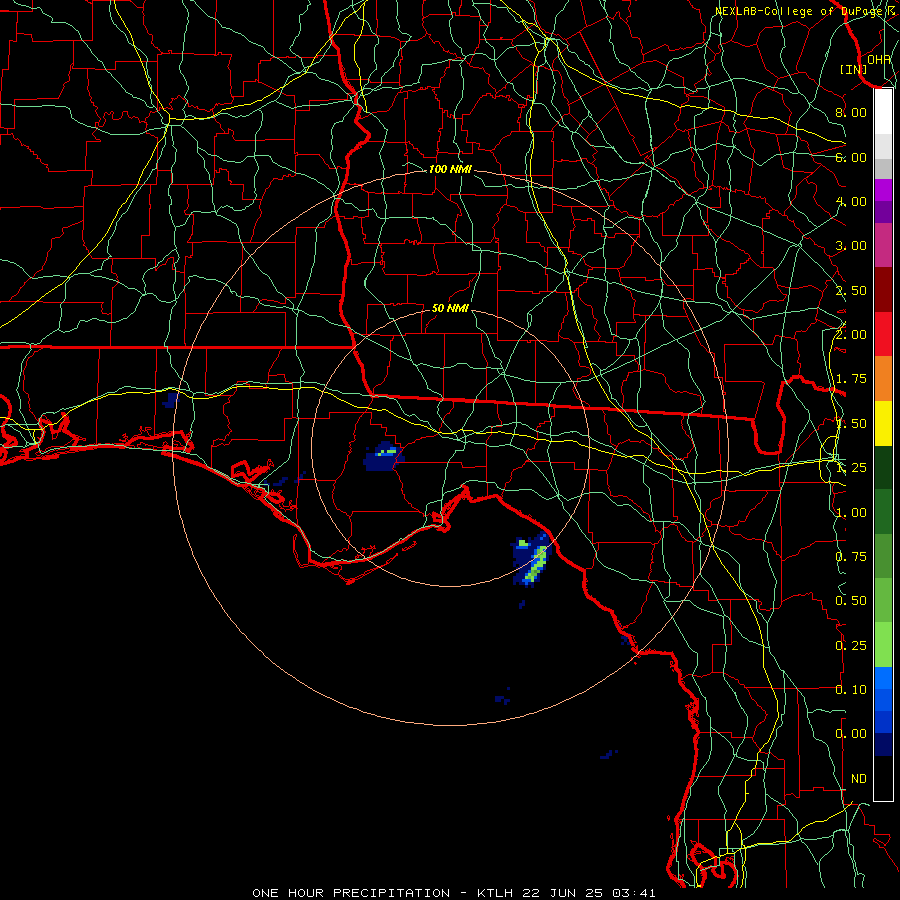This screenshot has width=900, height=900.
Task: Click the bright red legend swatch
Action: tap(883, 334)
